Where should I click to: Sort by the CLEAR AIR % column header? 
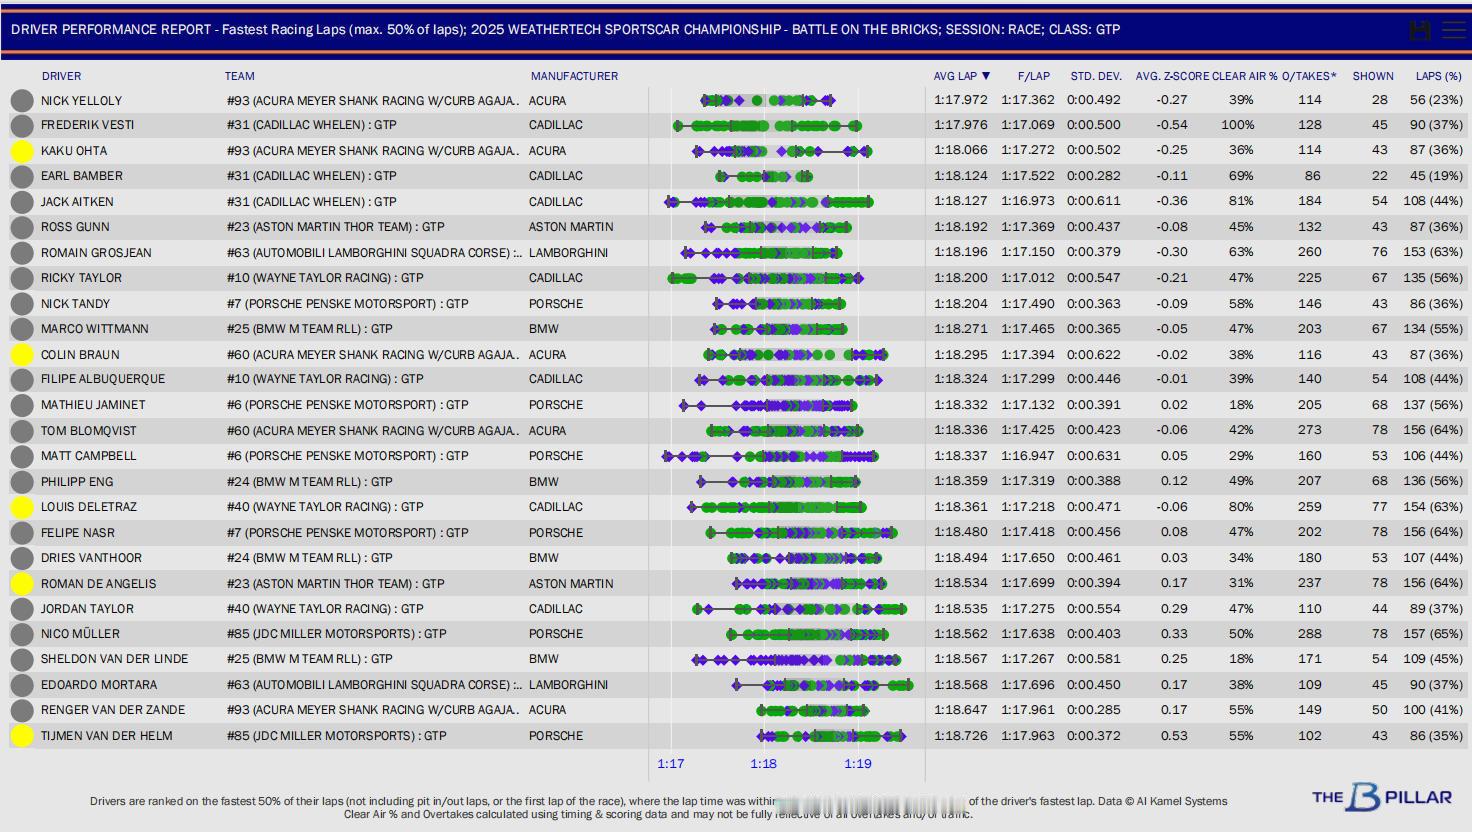point(1245,76)
